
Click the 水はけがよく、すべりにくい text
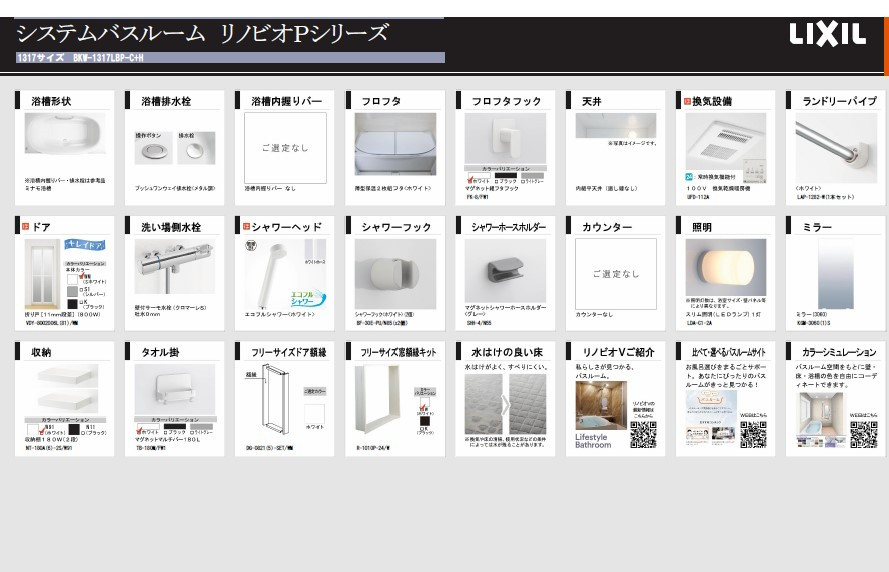tap(506, 367)
